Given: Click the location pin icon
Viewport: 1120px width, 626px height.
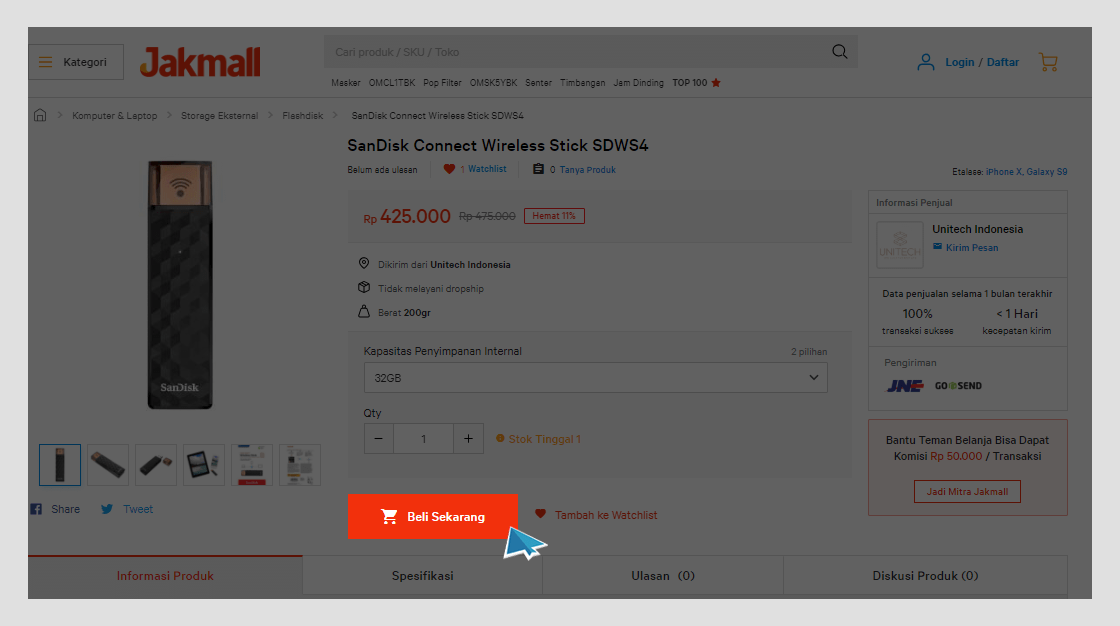Looking at the screenshot, I should pyautogui.click(x=364, y=264).
